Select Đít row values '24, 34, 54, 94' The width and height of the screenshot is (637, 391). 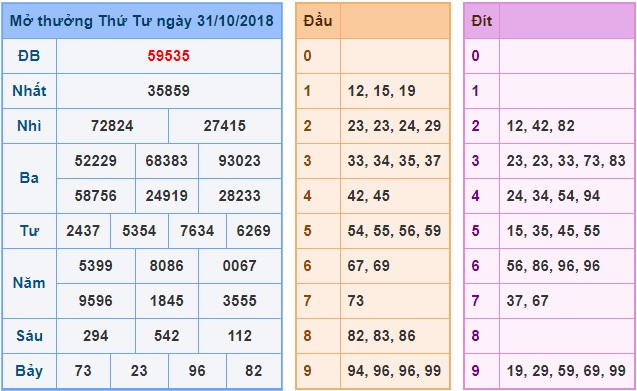[x=553, y=196]
